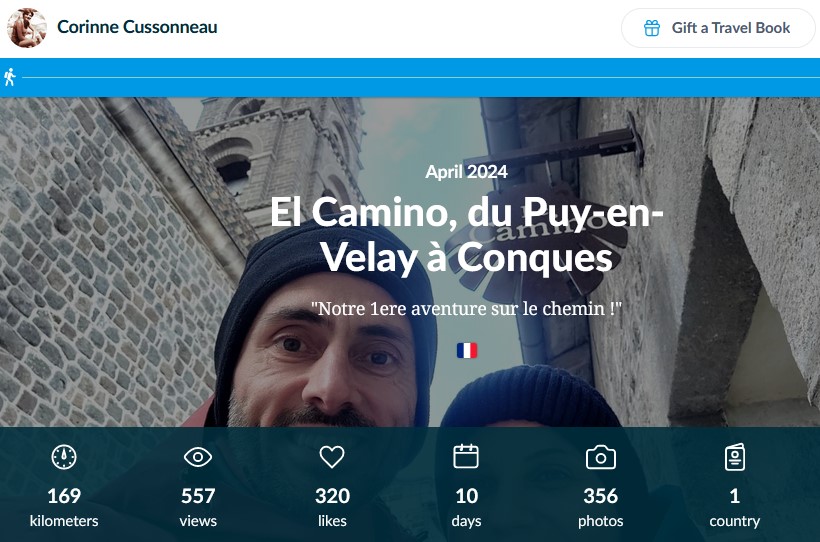820x542 pixels.
Task: Click Corinne Cussonneau's profile avatar
Action: tap(27, 28)
